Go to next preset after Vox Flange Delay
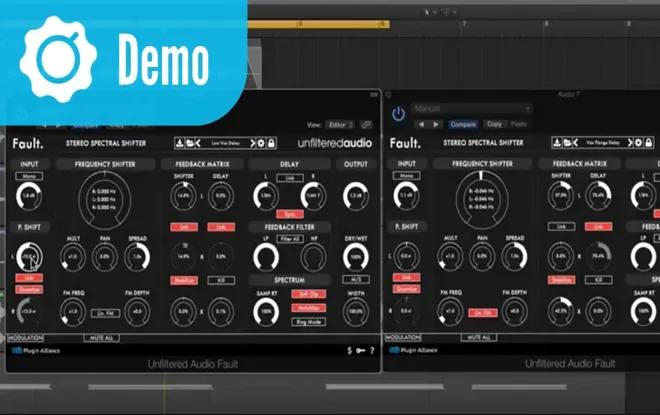 click(630, 143)
